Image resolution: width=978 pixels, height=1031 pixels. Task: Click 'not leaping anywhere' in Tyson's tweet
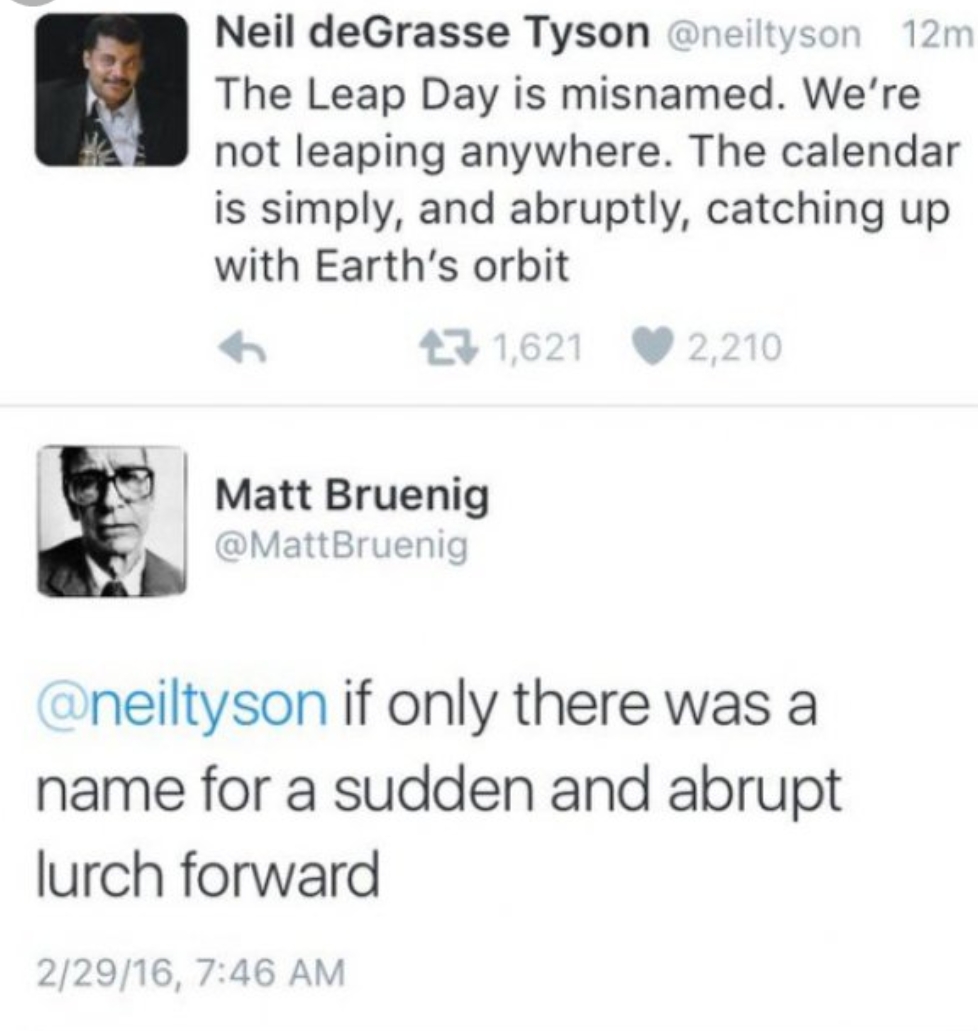[438, 153]
